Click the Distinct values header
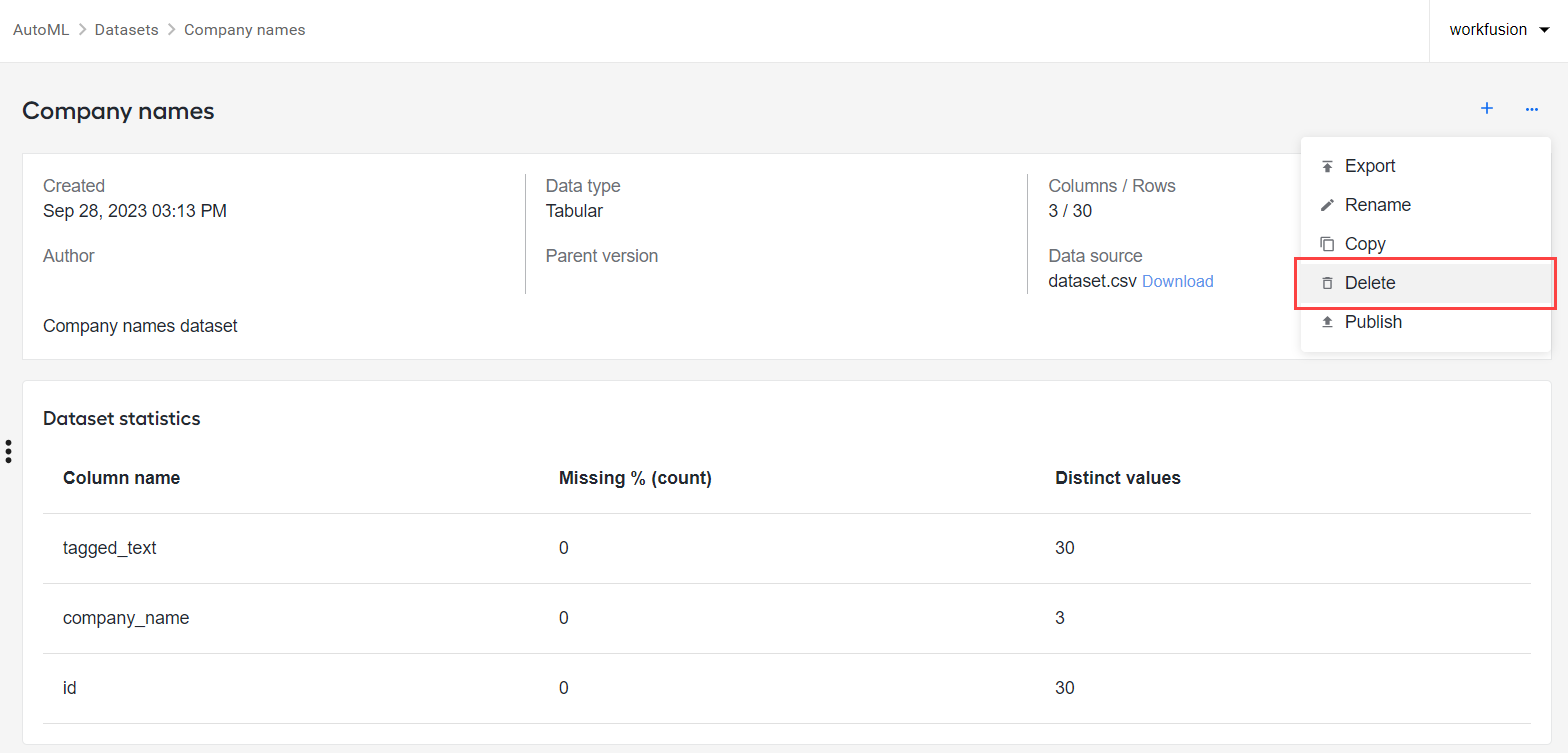Viewport: 1568px width, 753px height. (1117, 478)
